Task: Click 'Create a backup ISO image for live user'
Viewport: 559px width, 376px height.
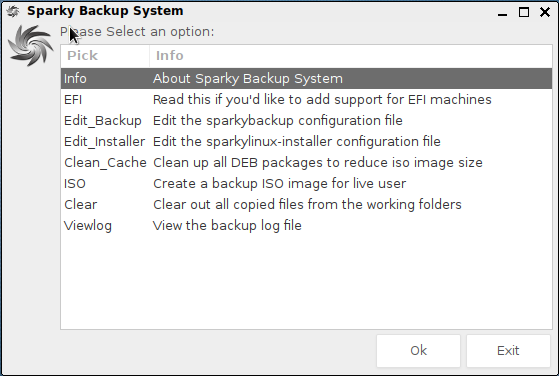Action: click(x=280, y=184)
